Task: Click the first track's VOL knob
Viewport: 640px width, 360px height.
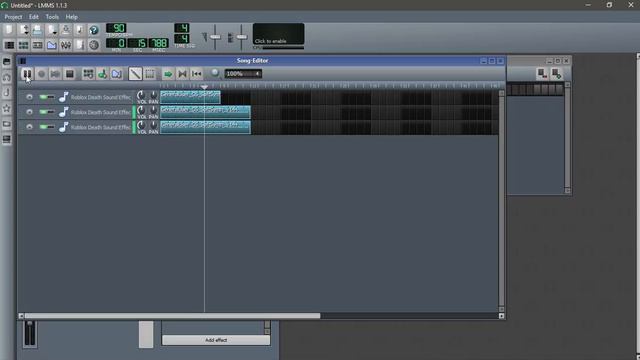Action: pos(141,95)
